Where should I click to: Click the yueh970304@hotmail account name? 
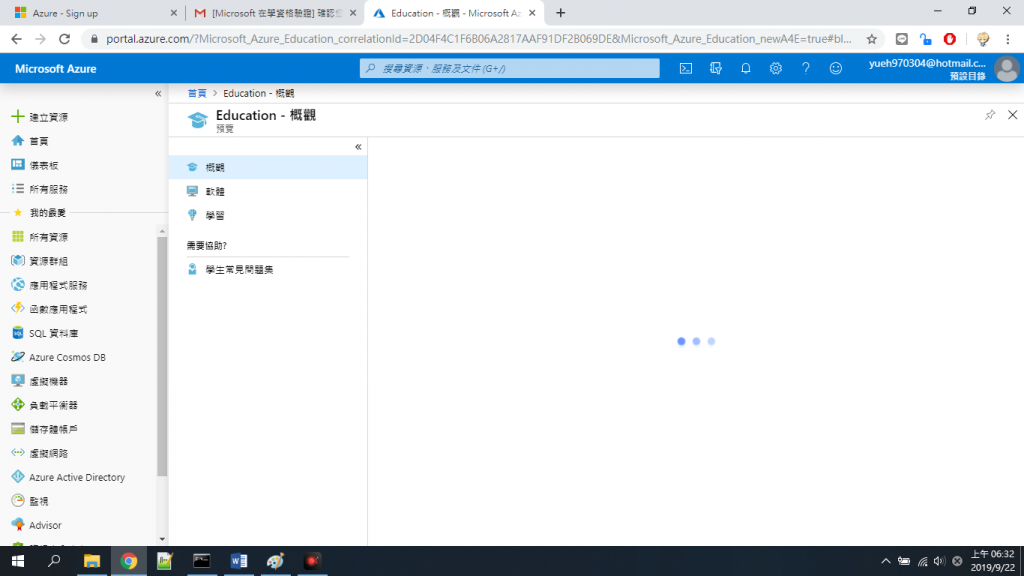click(x=927, y=63)
